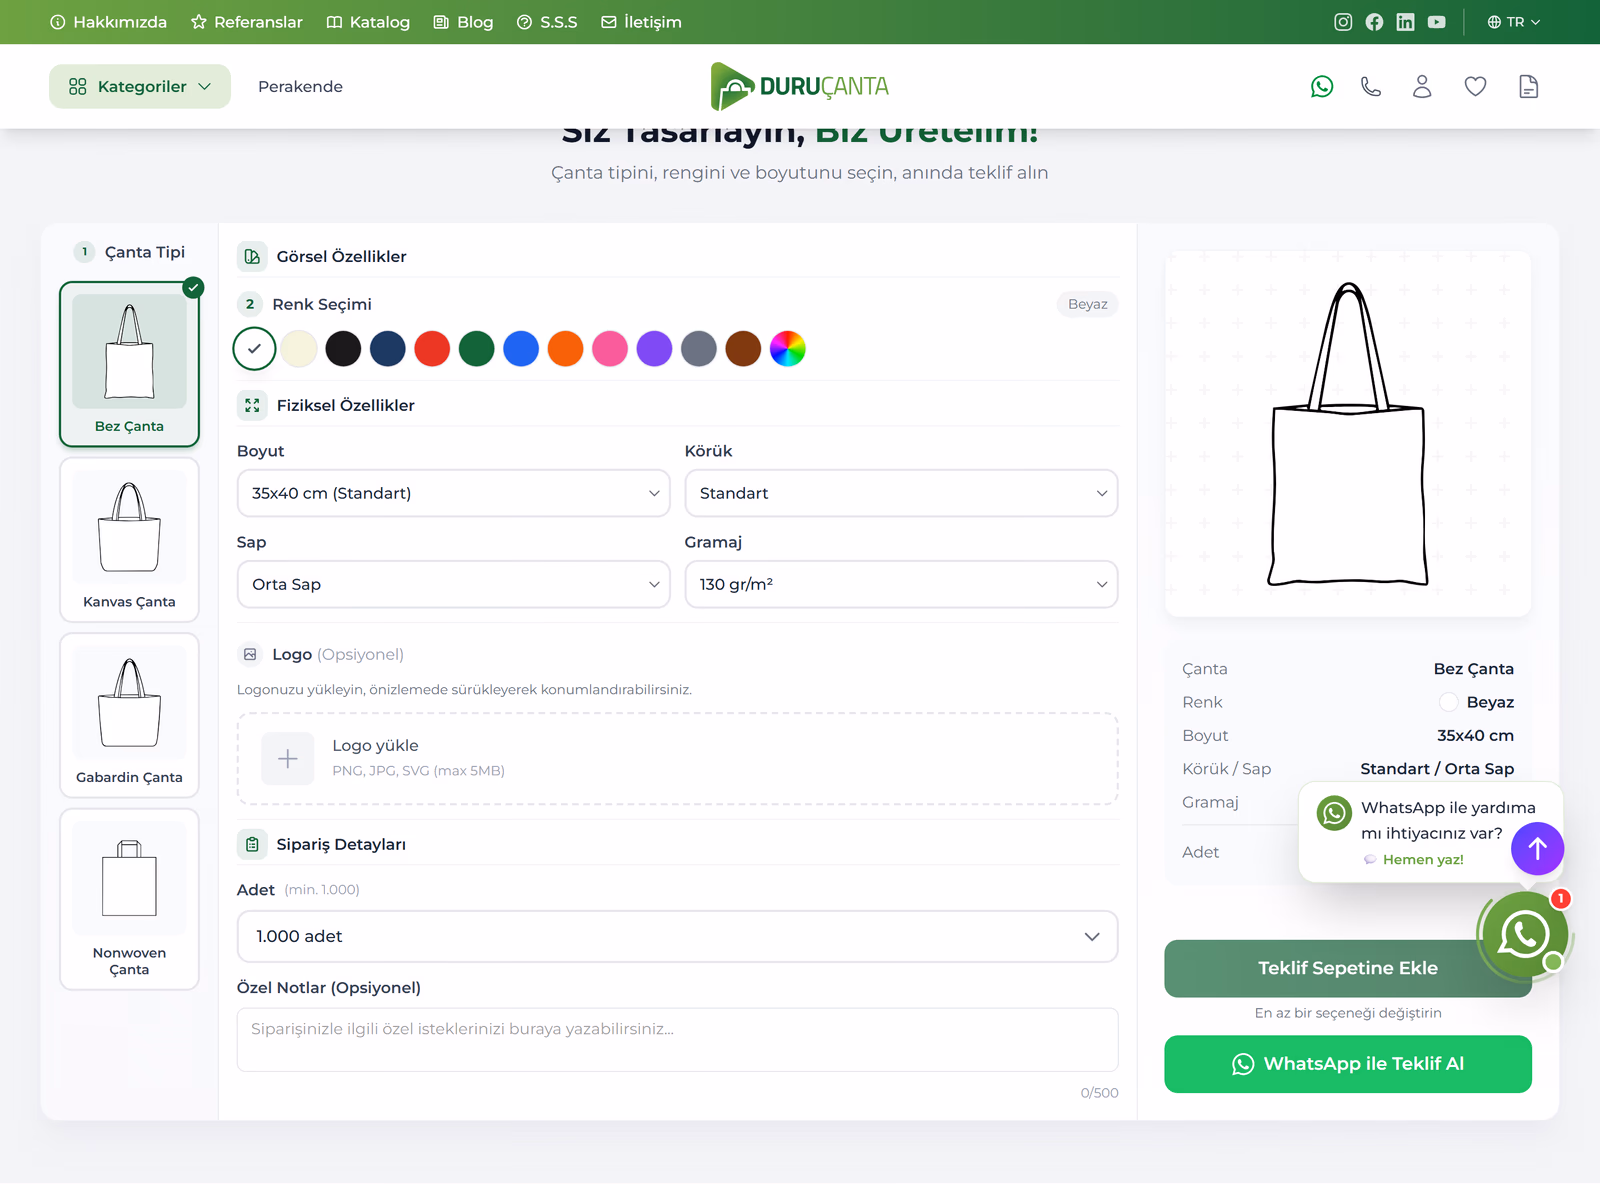The height and width of the screenshot is (1184, 1600).
Task: Click Teklif Sepetine Ekle button
Action: [1348, 968]
